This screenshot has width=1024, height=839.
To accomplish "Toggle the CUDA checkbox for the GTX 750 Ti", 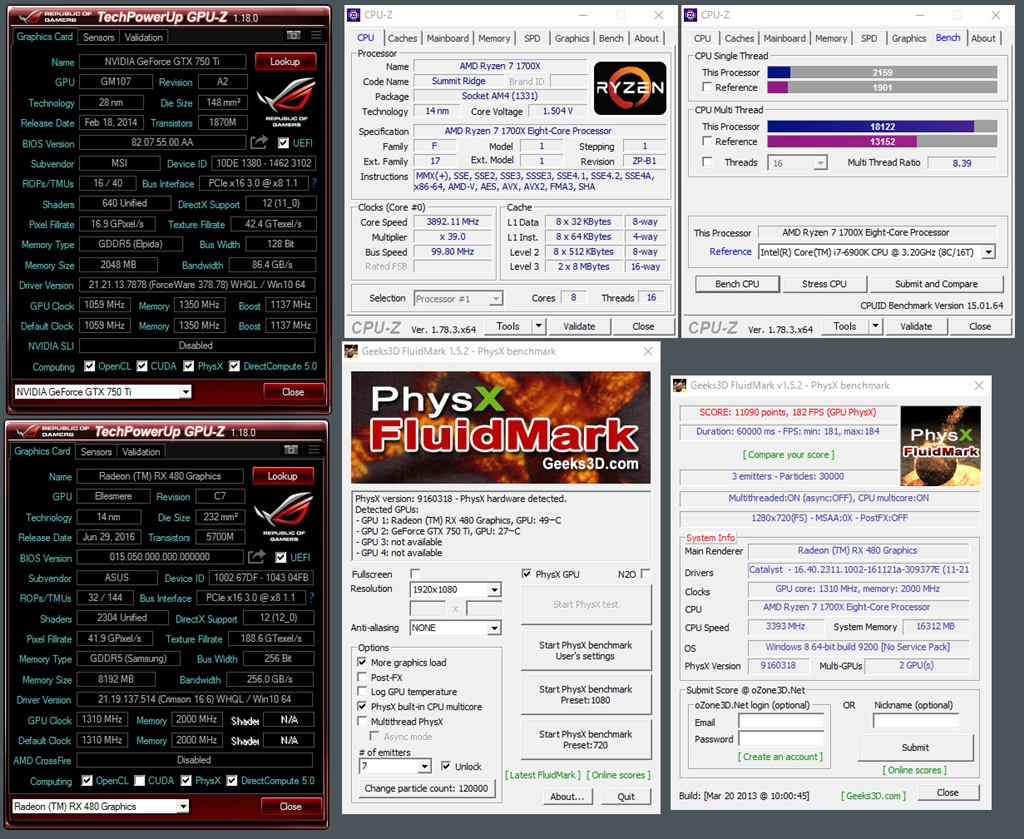I will point(140,366).
